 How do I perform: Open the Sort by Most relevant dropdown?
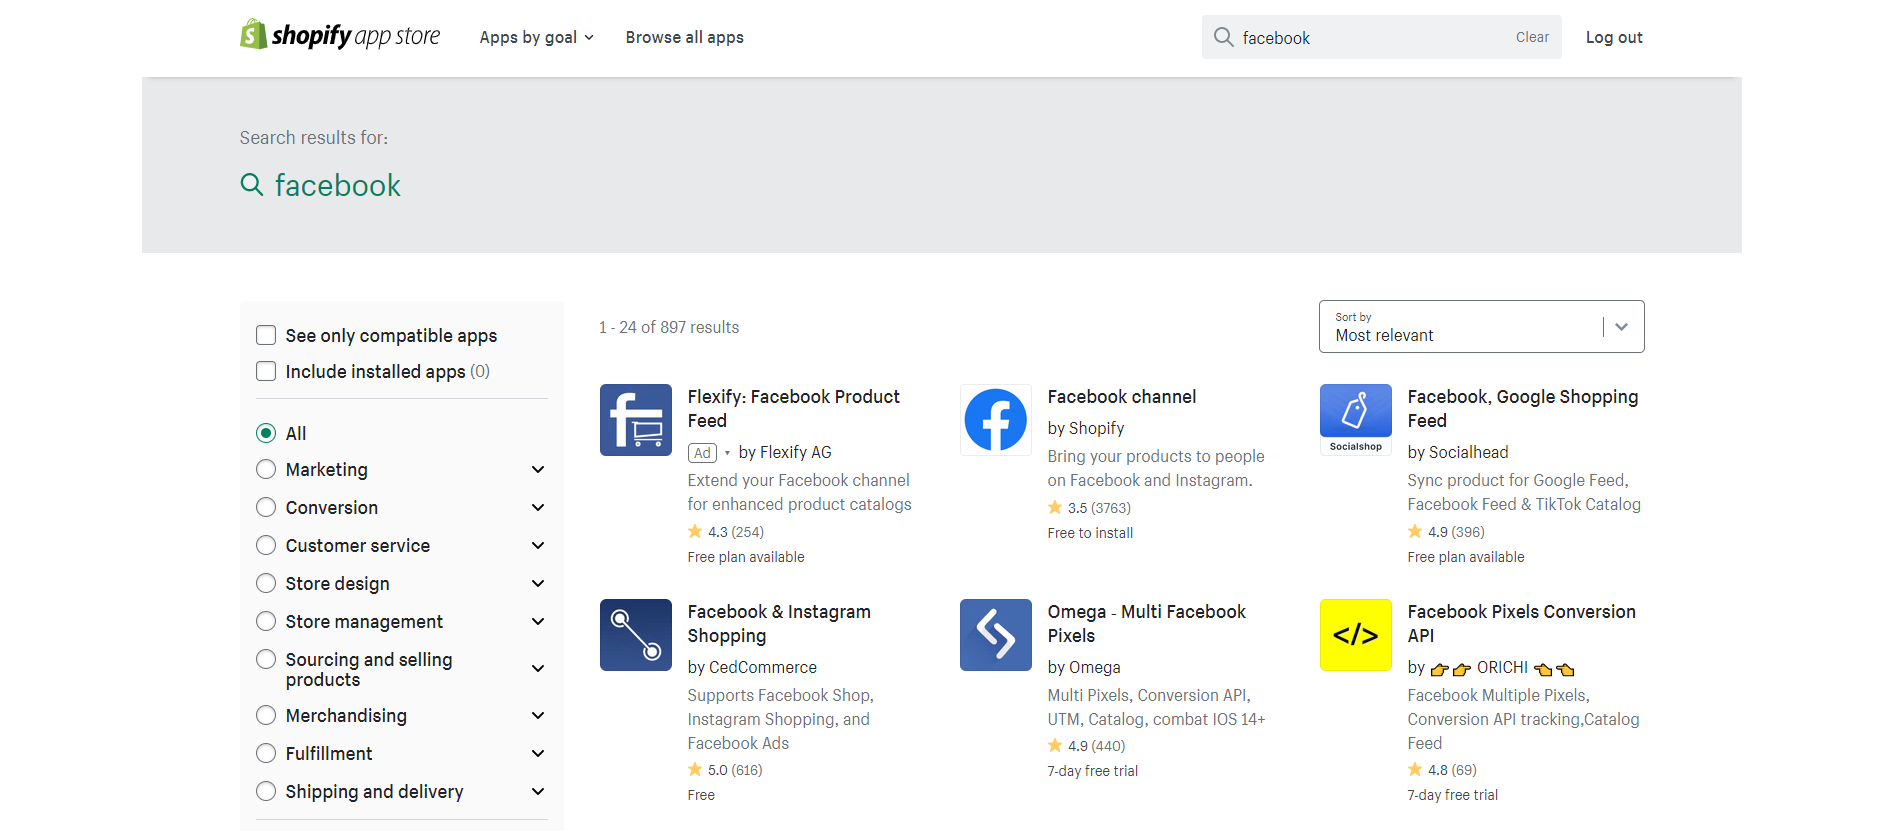(1481, 327)
